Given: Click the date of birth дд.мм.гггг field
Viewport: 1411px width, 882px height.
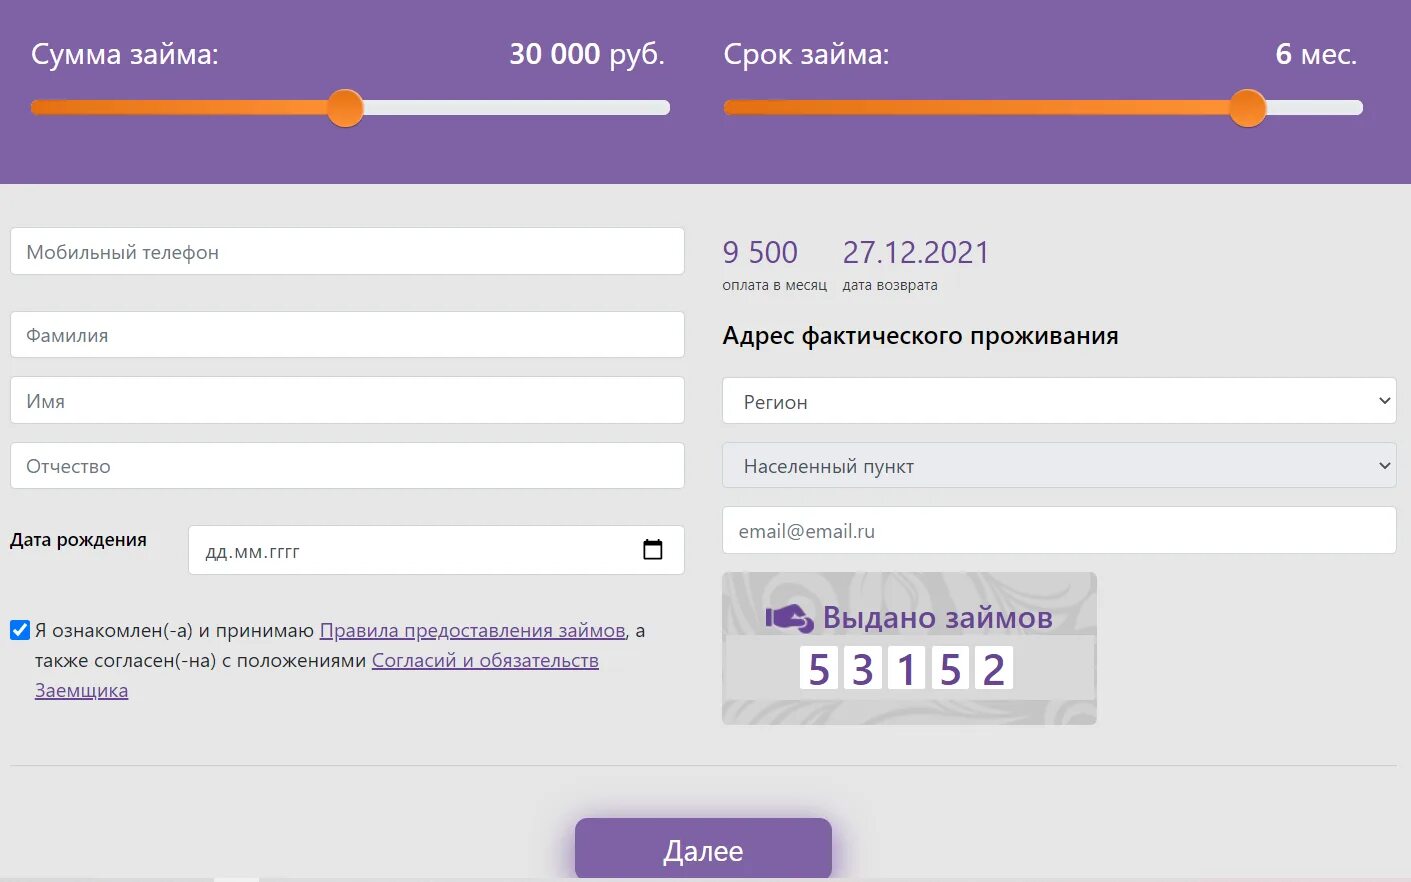Looking at the screenshot, I should (x=436, y=550).
